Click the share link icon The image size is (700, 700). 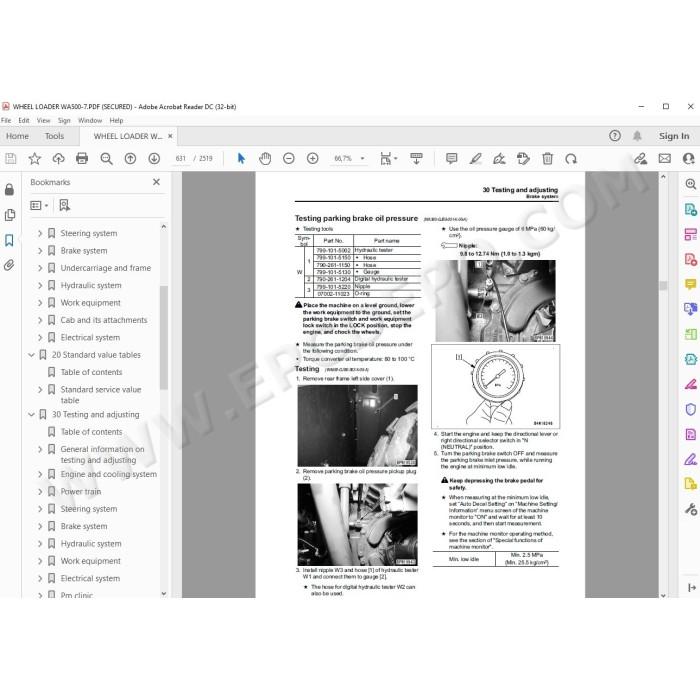point(641,158)
